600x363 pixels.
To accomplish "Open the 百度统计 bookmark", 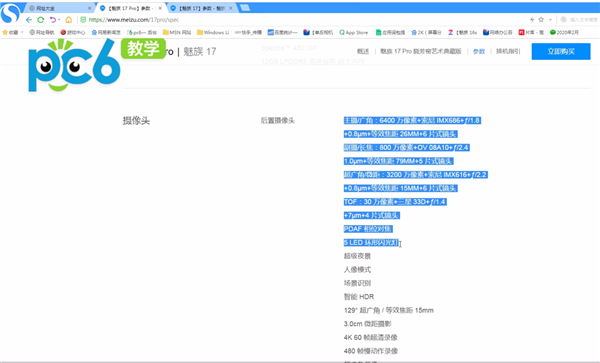I will tap(282, 33).
